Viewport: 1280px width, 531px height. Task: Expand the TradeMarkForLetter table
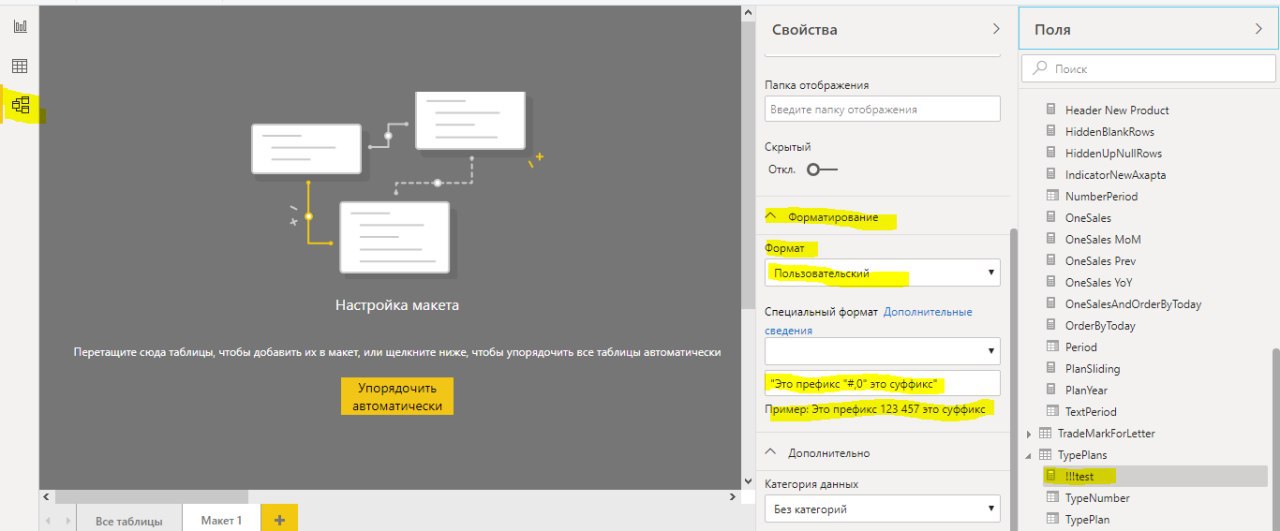click(x=1029, y=433)
